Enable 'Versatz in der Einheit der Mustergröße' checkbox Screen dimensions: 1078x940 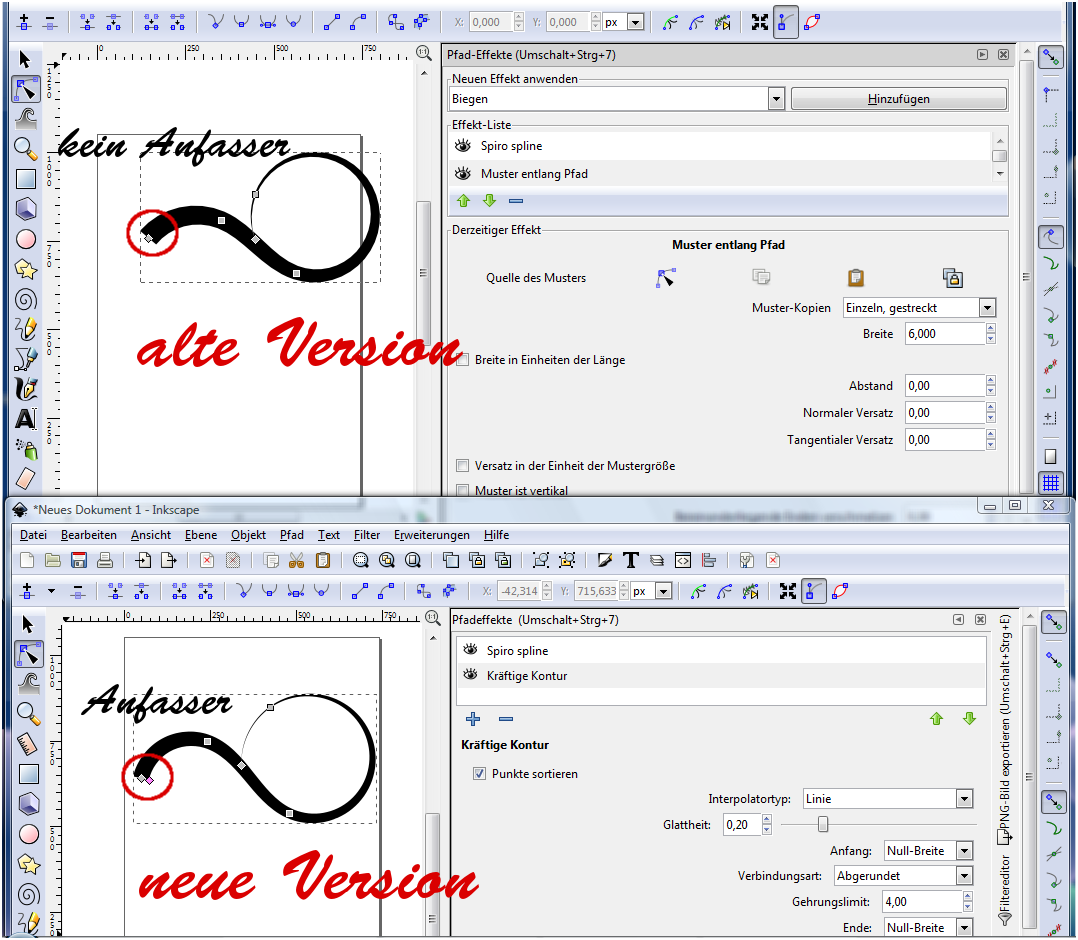(x=463, y=466)
